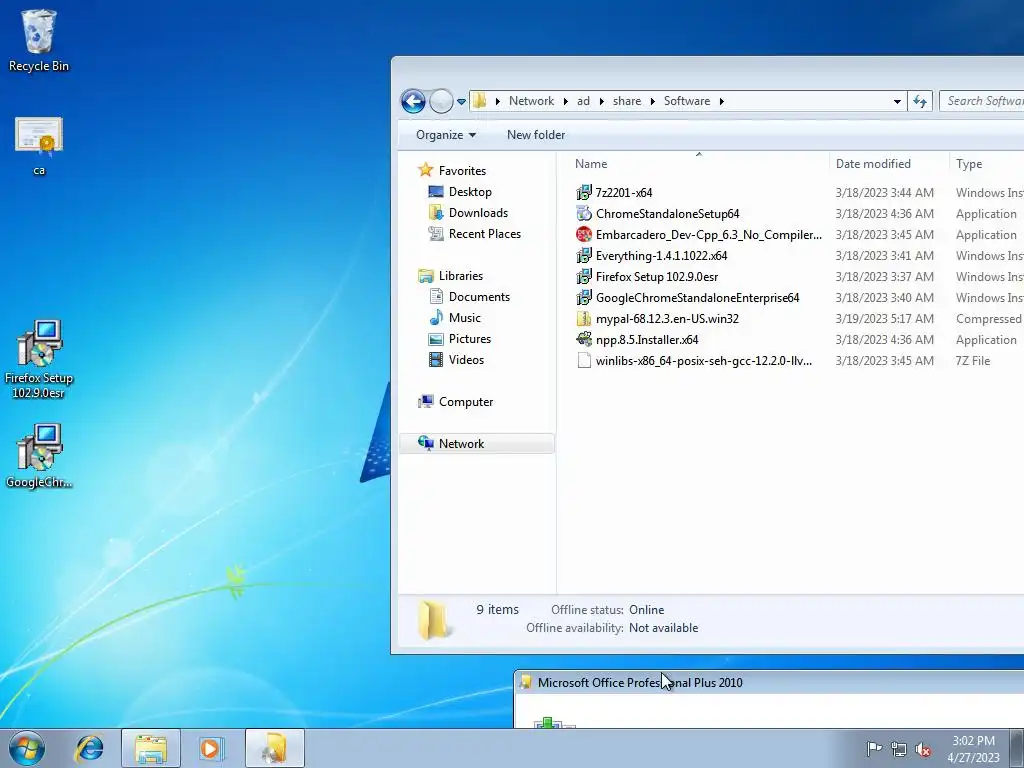Open the Organize menu
Screen dimensions: 1024x768
click(x=445, y=135)
